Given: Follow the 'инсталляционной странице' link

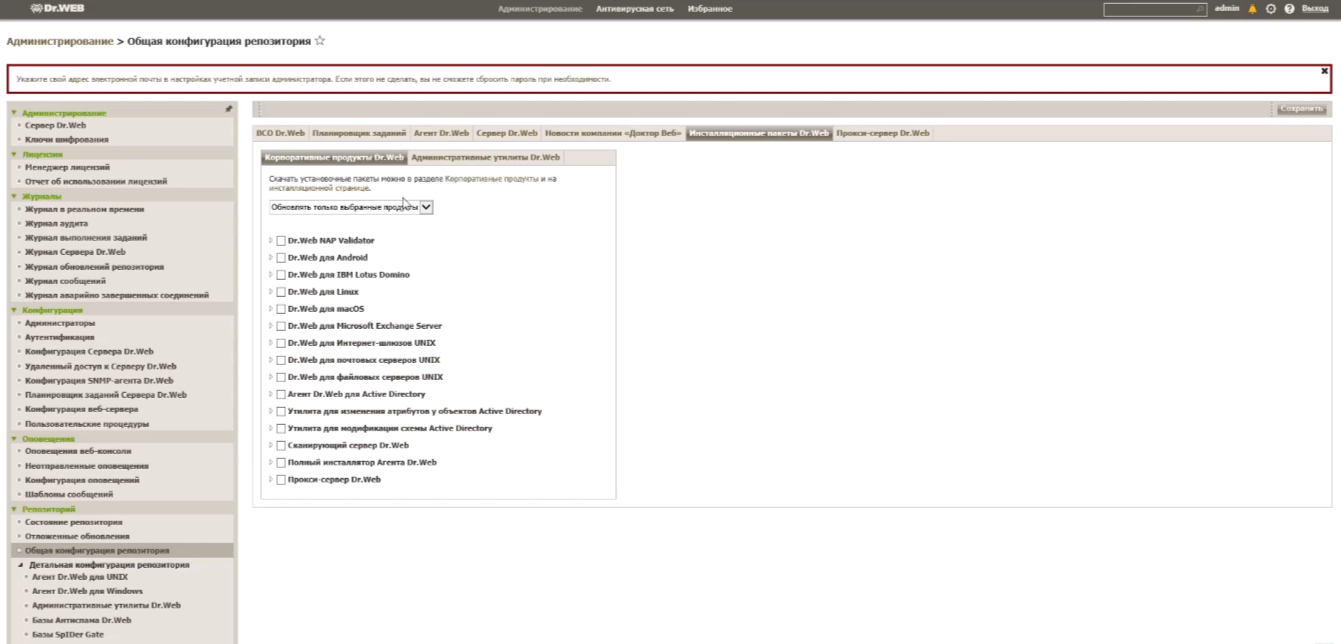Looking at the screenshot, I should point(319,188).
